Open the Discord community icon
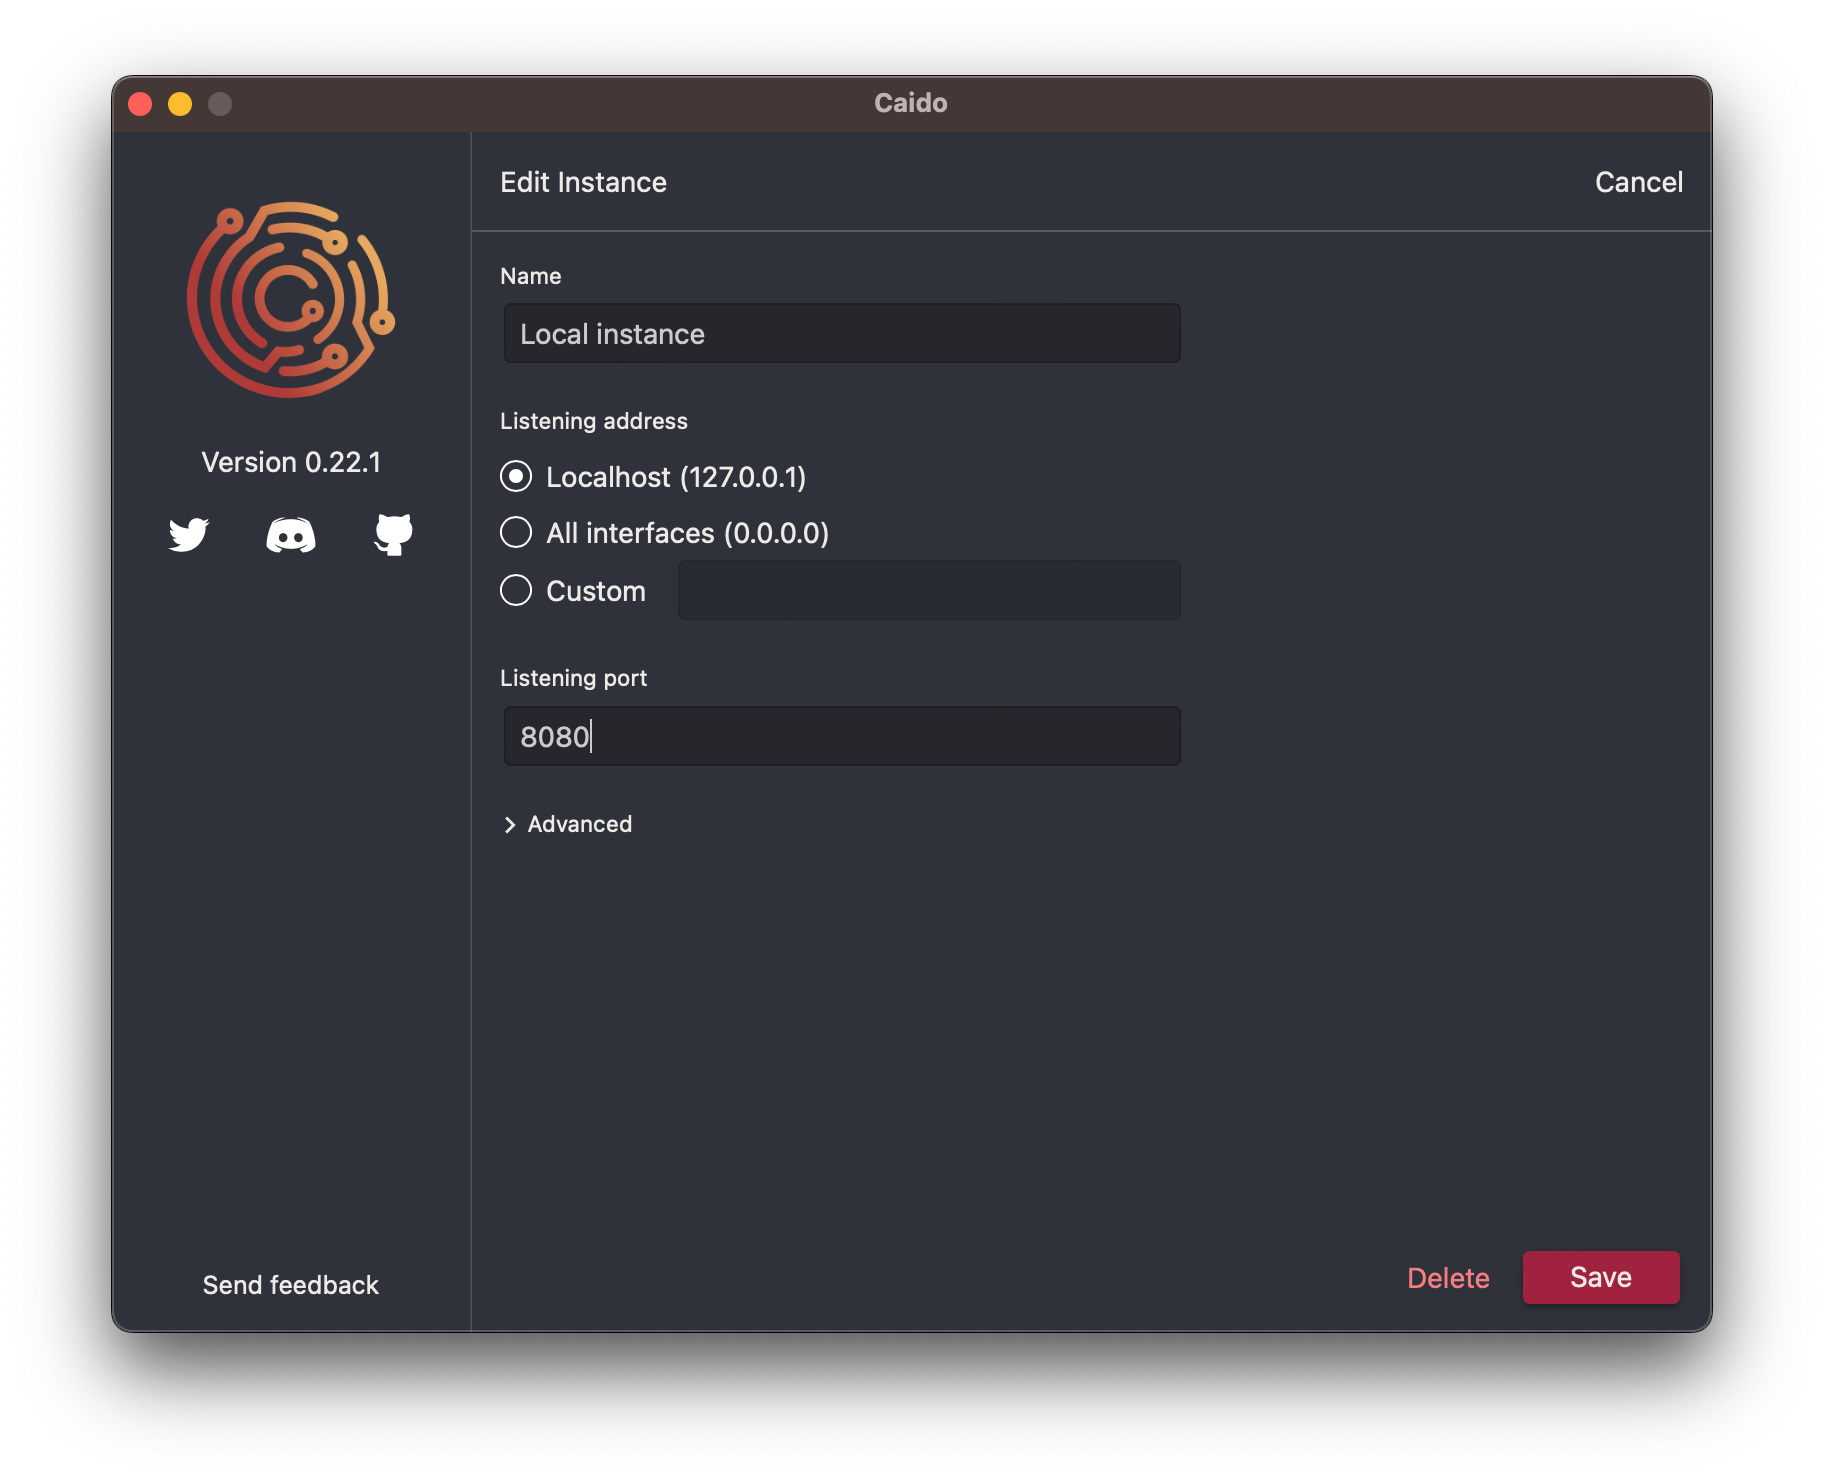 (291, 535)
